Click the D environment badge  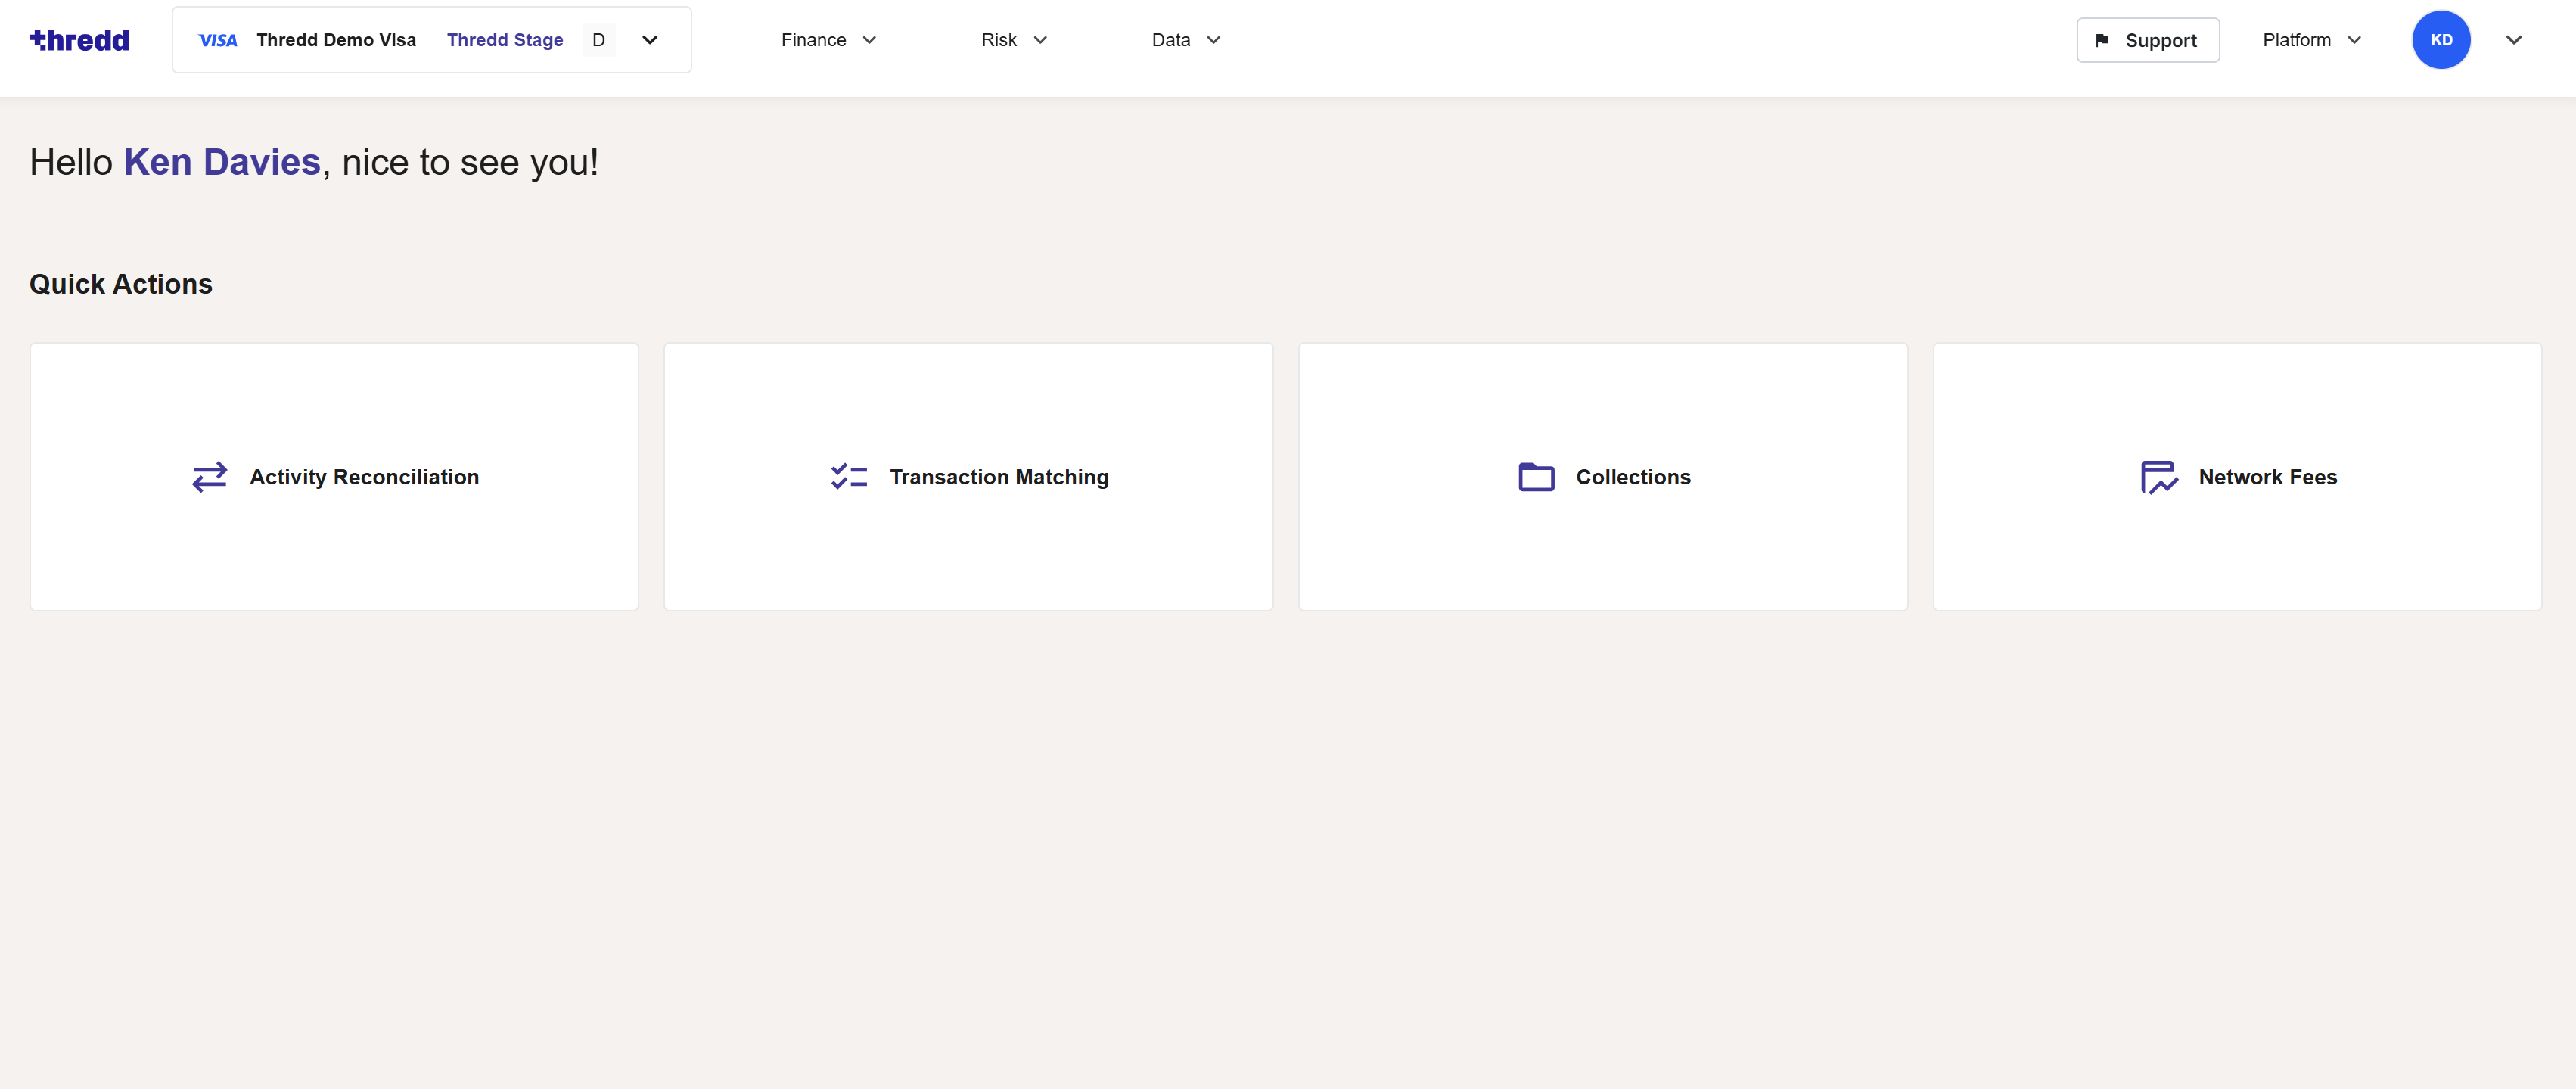598,40
